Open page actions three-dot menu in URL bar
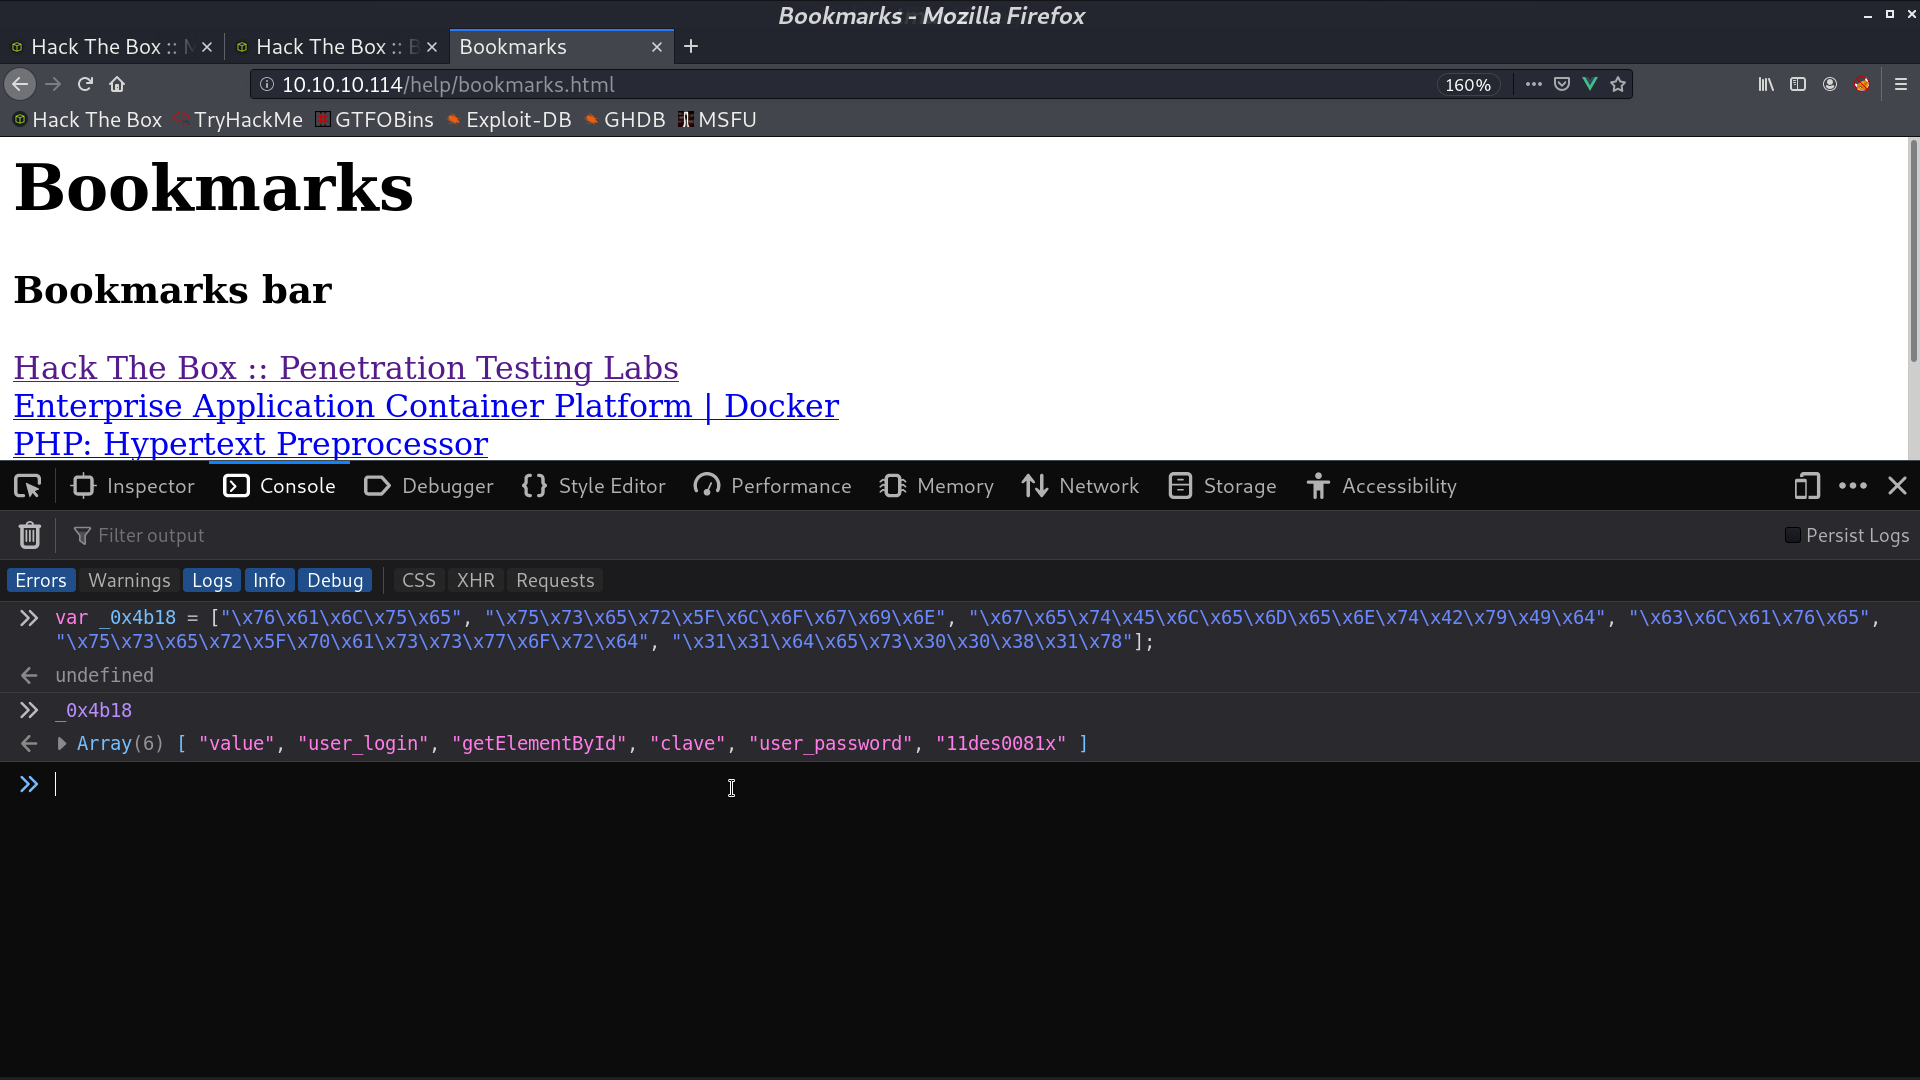1920x1080 pixels. [x=1533, y=85]
